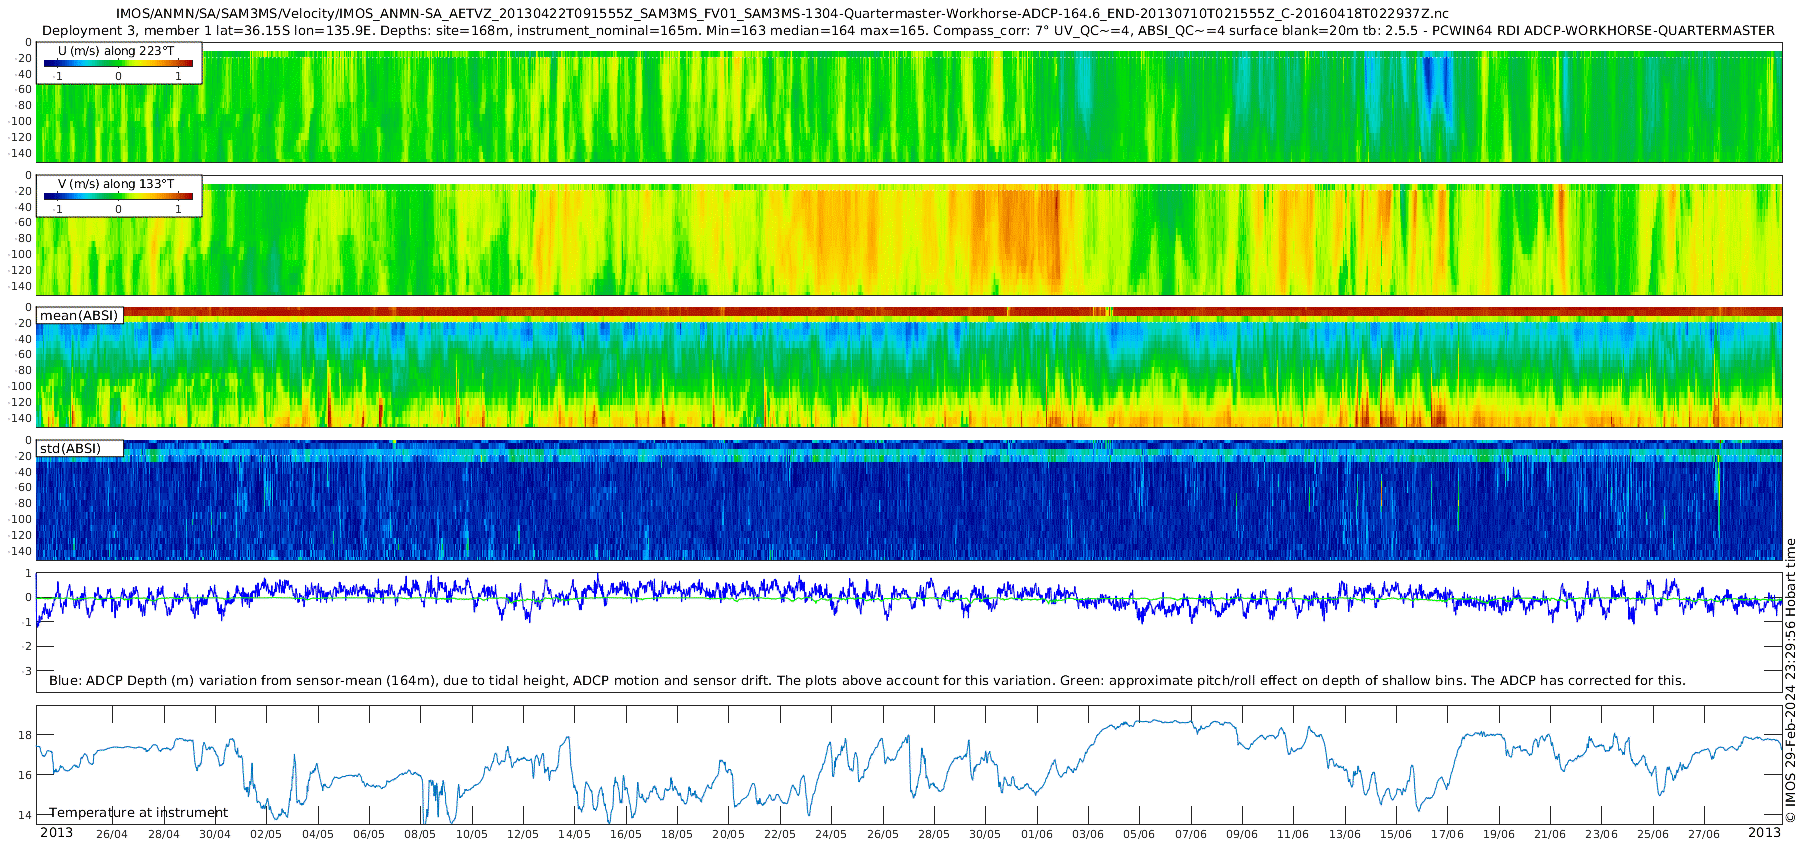Click the 17/06 date tick label
This screenshot has height=850, width=1800.
(1447, 834)
